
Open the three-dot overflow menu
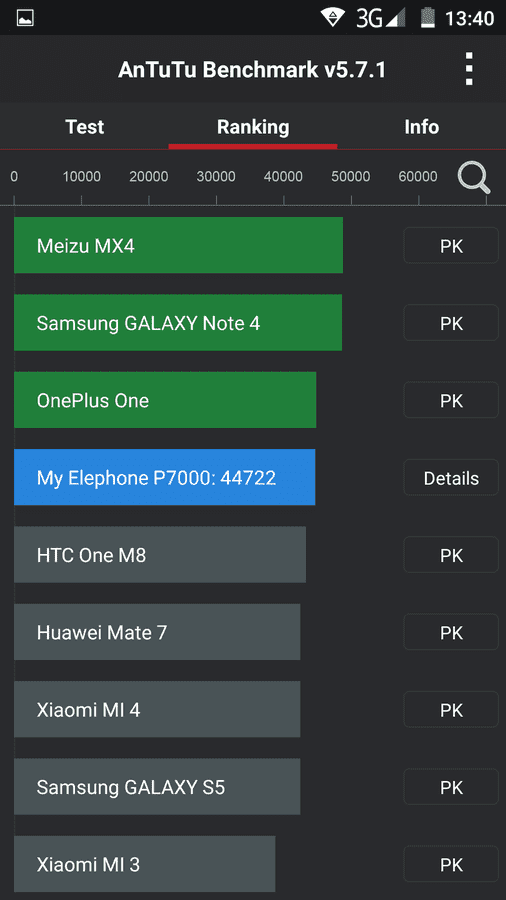coord(469,69)
